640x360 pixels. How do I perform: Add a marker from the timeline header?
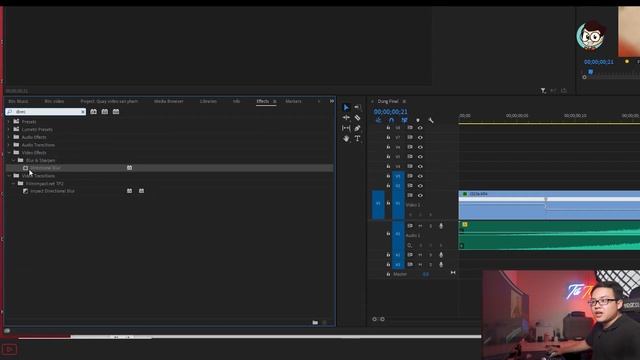(418, 120)
